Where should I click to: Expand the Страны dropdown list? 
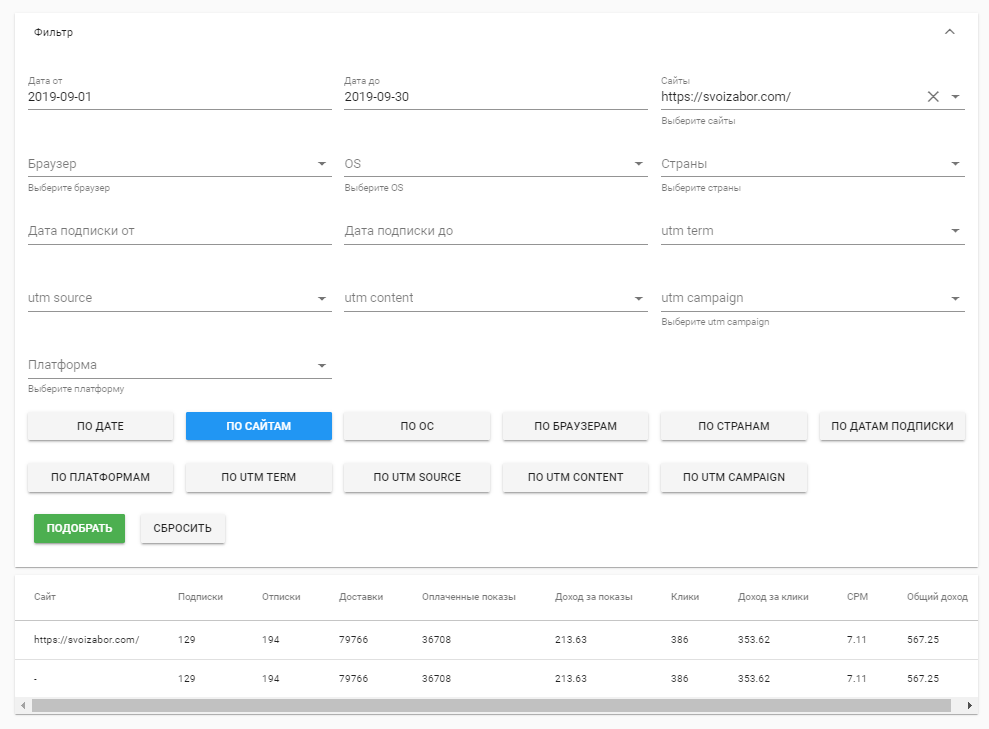pyautogui.click(x=955, y=164)
